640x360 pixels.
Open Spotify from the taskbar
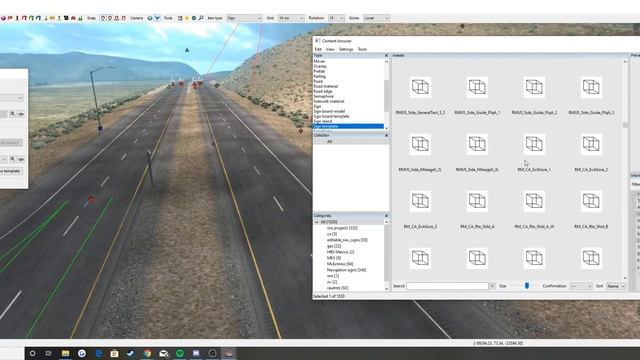tap(180, 353)
